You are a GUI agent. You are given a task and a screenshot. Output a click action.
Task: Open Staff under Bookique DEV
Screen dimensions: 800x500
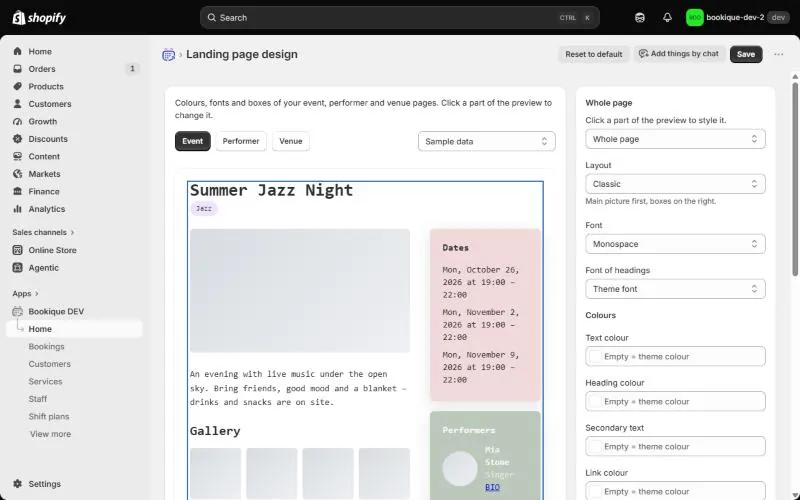[x=38, y=399]
